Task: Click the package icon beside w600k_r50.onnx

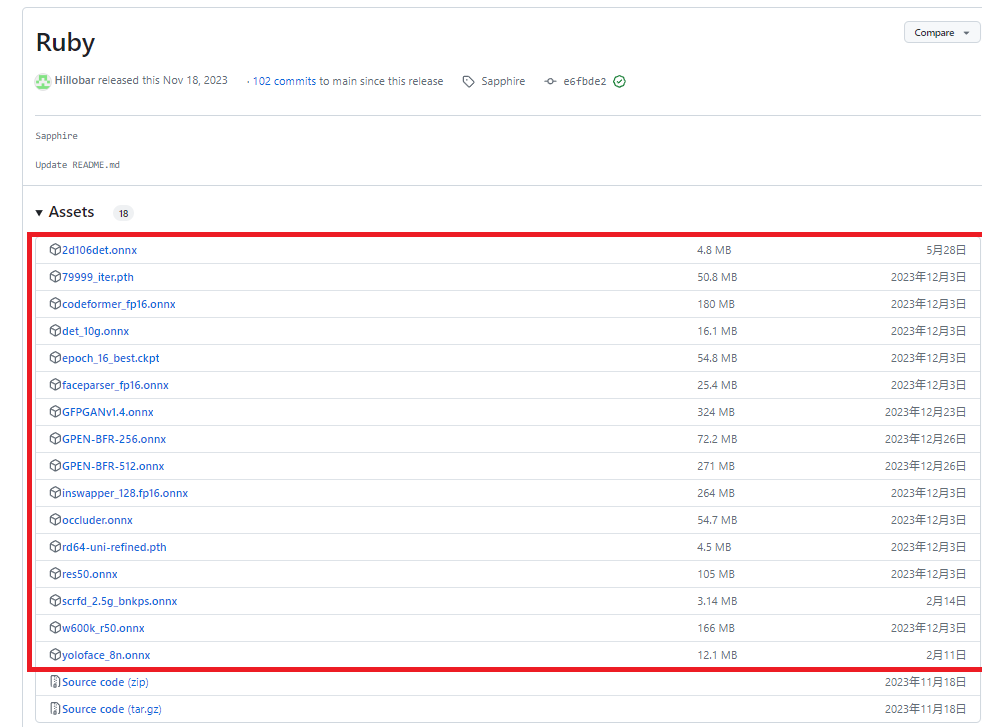Action: [55, 627]
